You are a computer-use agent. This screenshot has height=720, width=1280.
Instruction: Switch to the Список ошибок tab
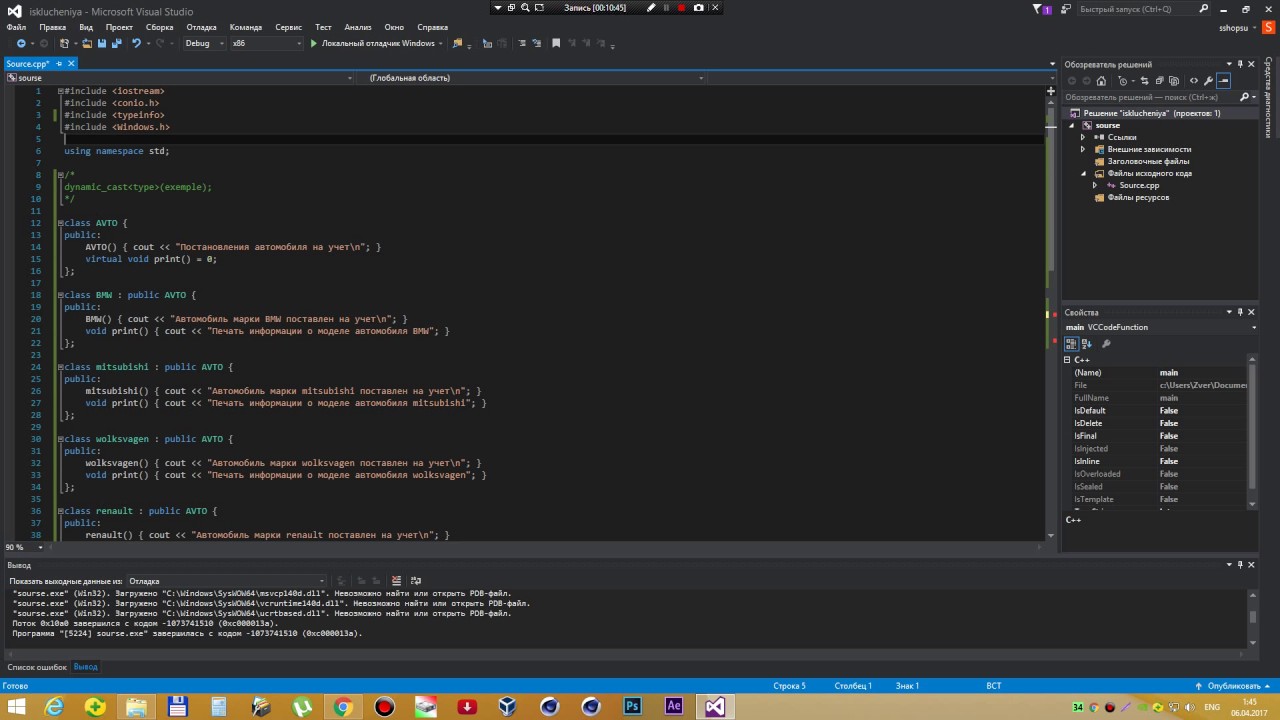(x=37, y=667)
